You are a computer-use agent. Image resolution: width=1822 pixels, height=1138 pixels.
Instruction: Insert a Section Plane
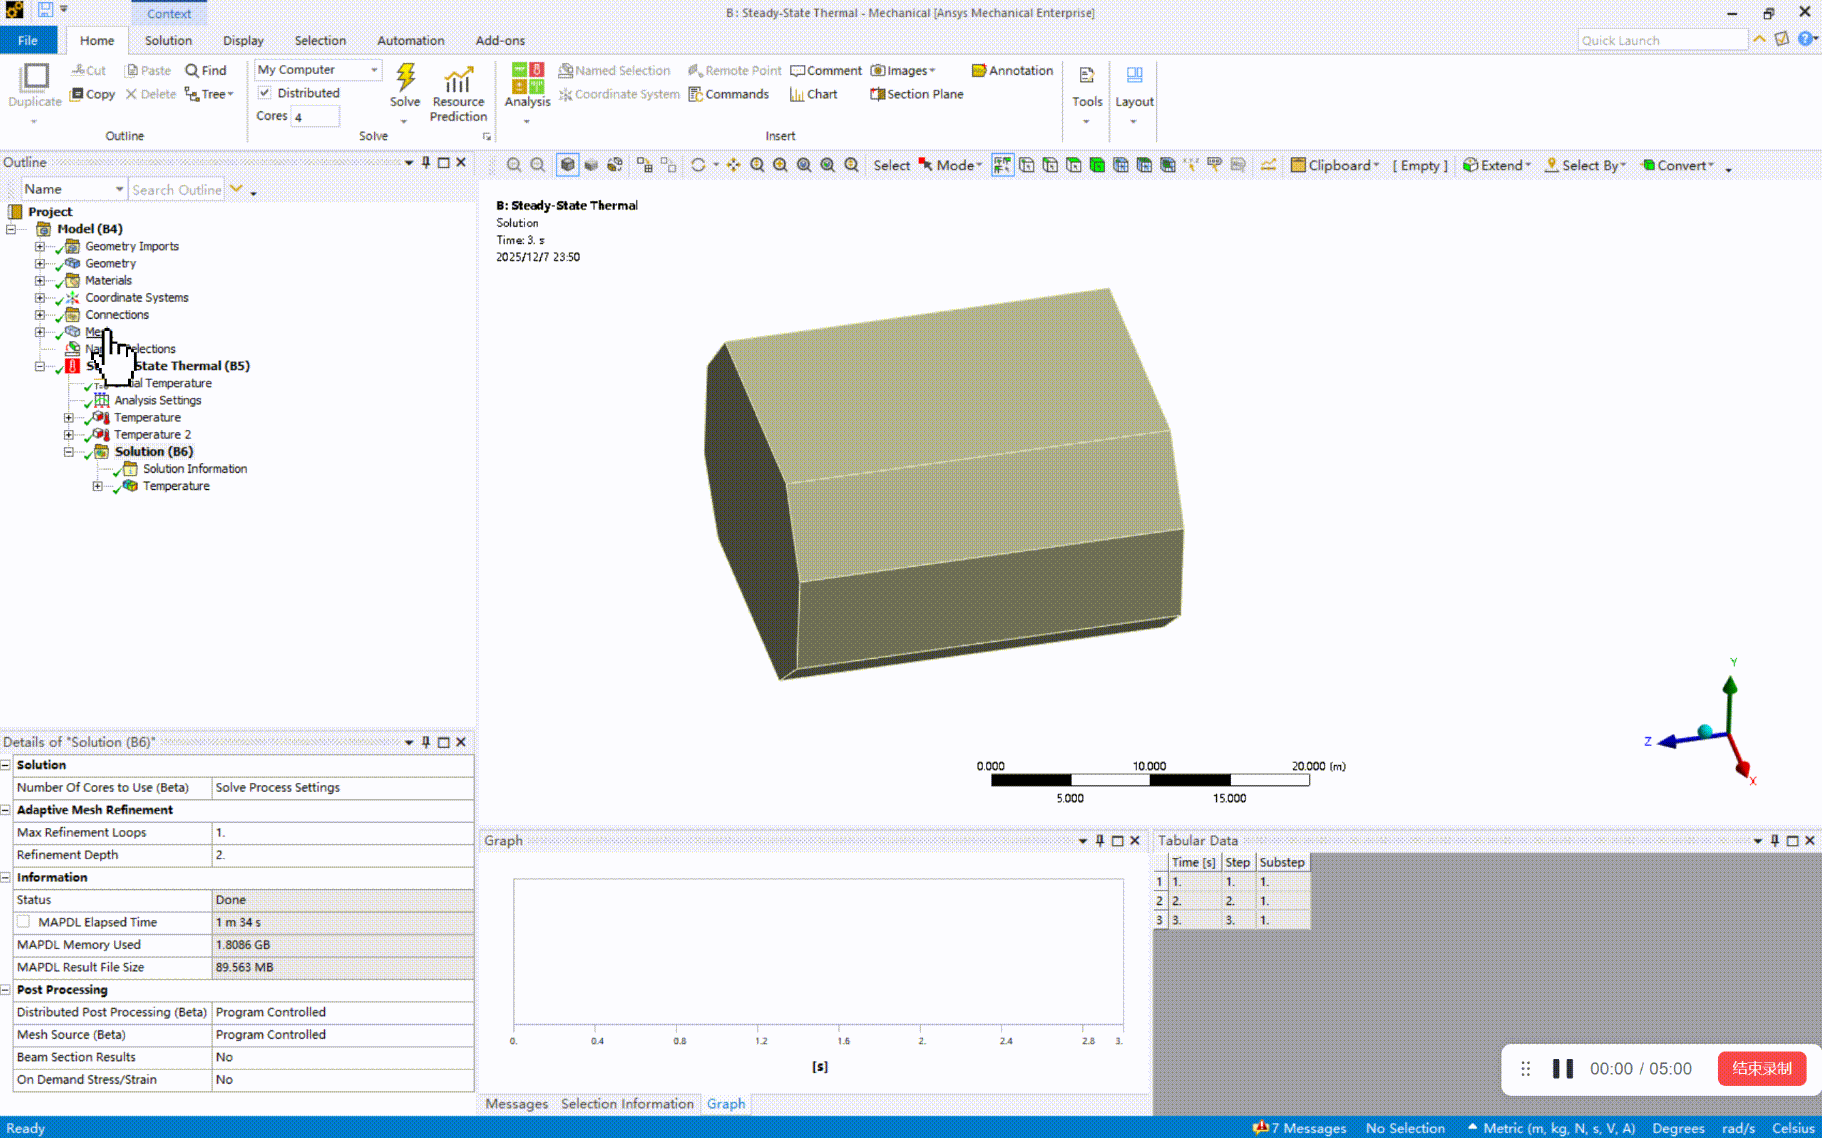[x=917, y=94]
